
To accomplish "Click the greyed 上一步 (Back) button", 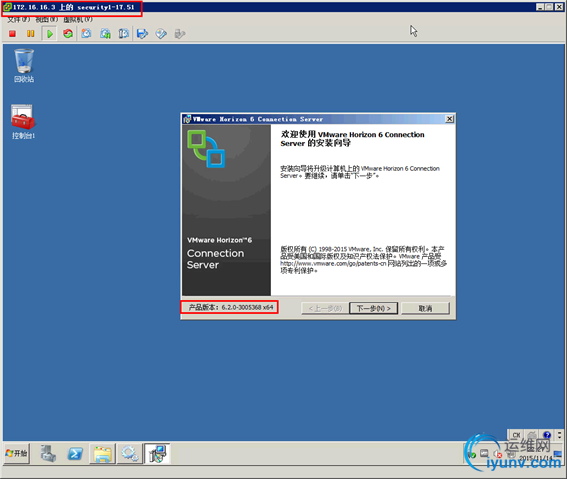I will 325,308.
